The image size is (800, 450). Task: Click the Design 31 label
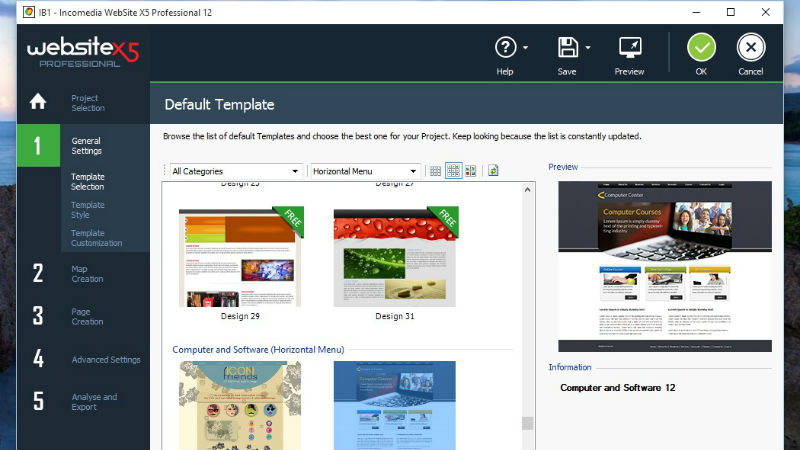coord(395,316)
